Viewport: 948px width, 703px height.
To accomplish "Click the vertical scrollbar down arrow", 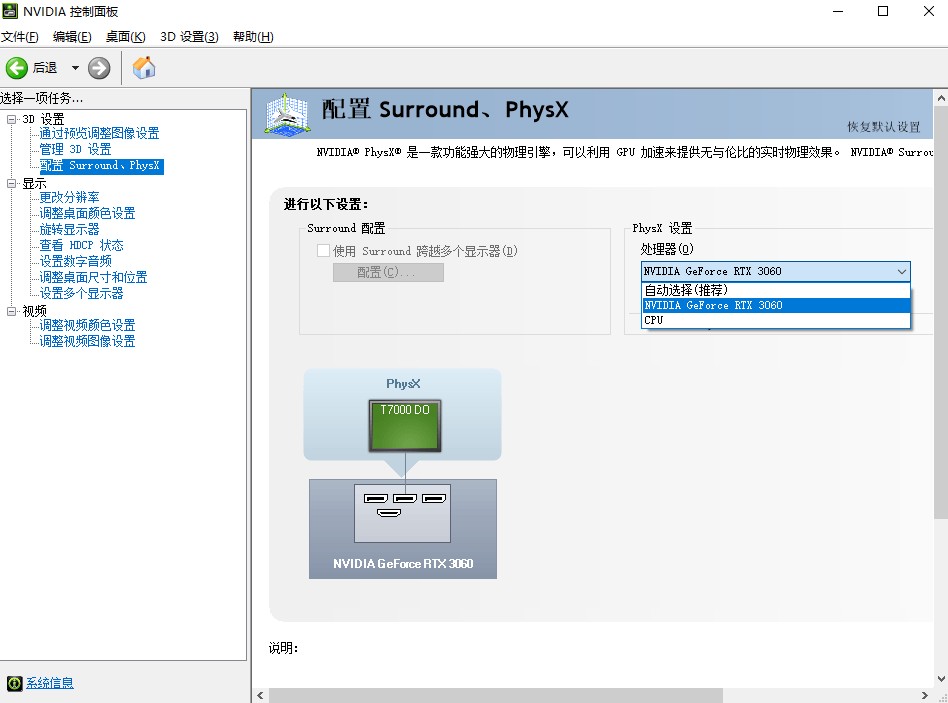I will point(941,679).
